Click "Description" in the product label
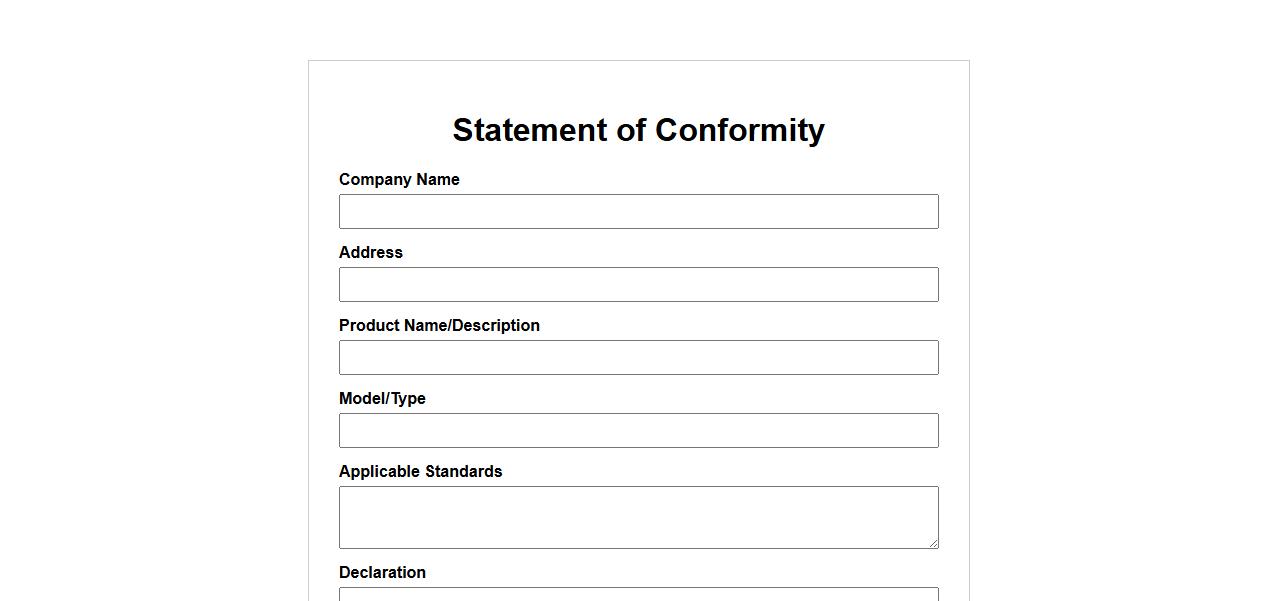This screenshot has height=601, width=1278. [496, 326]
